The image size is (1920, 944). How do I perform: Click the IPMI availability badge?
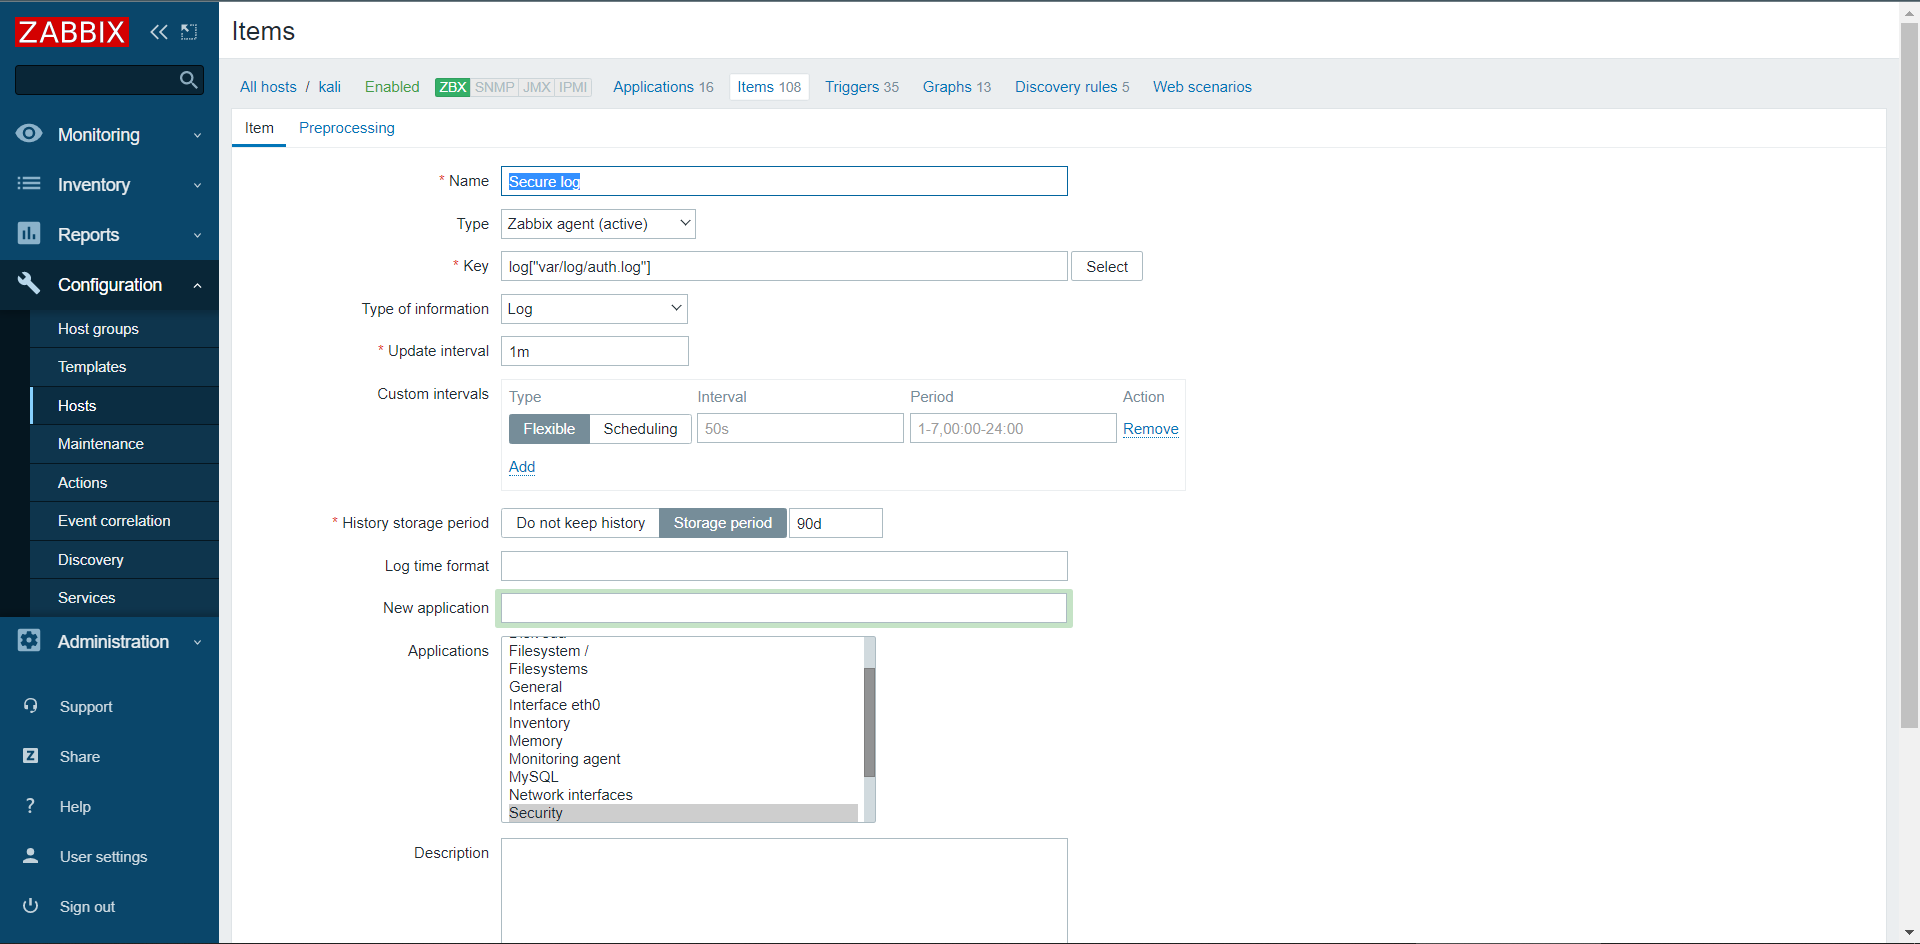pos(573,87)
